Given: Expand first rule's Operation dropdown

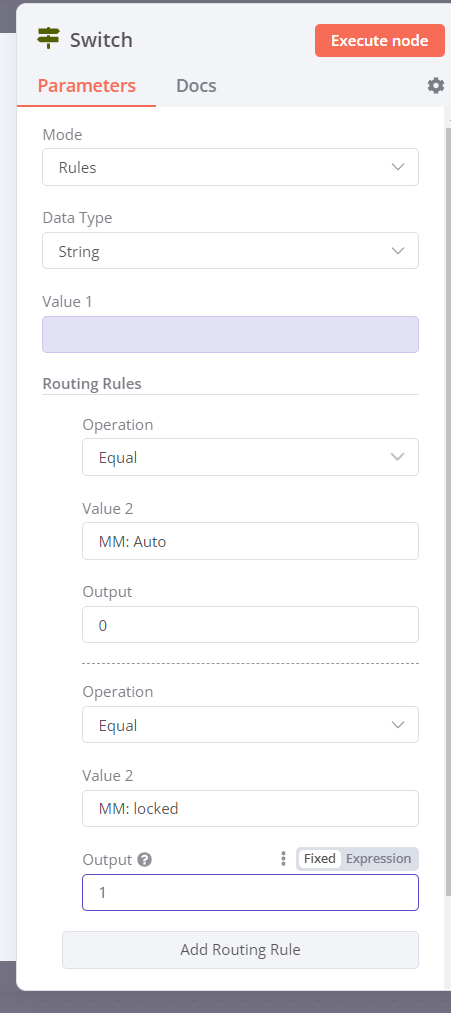Looking at the screenshot, I should coord(250,457).
